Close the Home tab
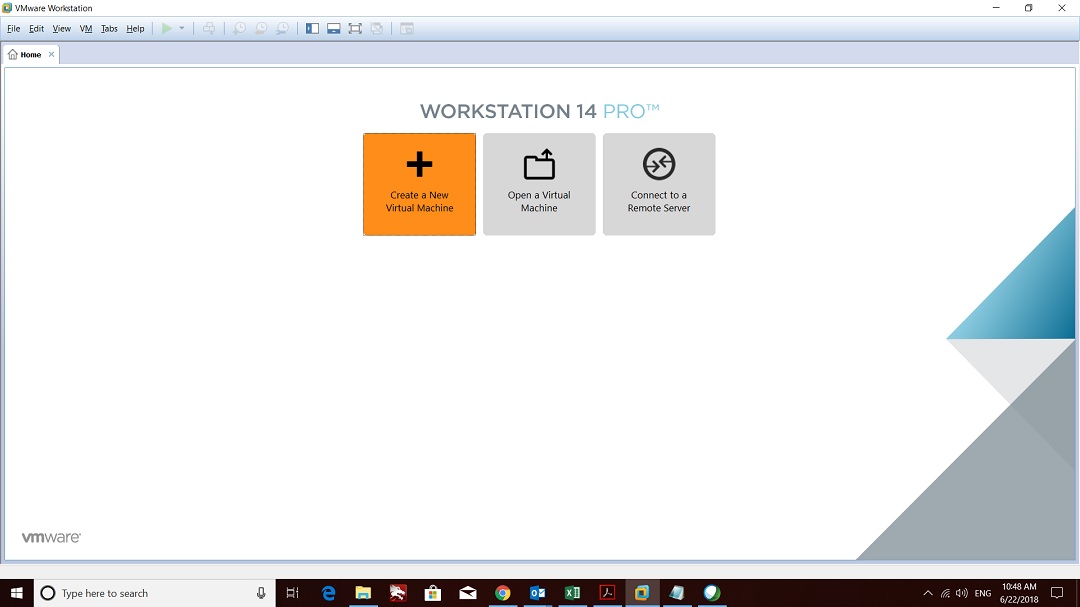 (51, 54)
